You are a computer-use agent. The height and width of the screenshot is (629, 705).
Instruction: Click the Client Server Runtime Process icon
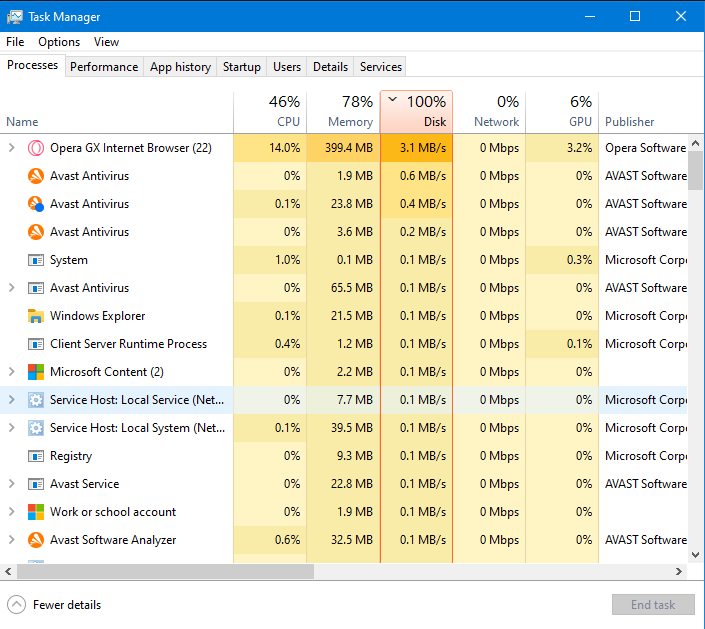click(36, 344)
